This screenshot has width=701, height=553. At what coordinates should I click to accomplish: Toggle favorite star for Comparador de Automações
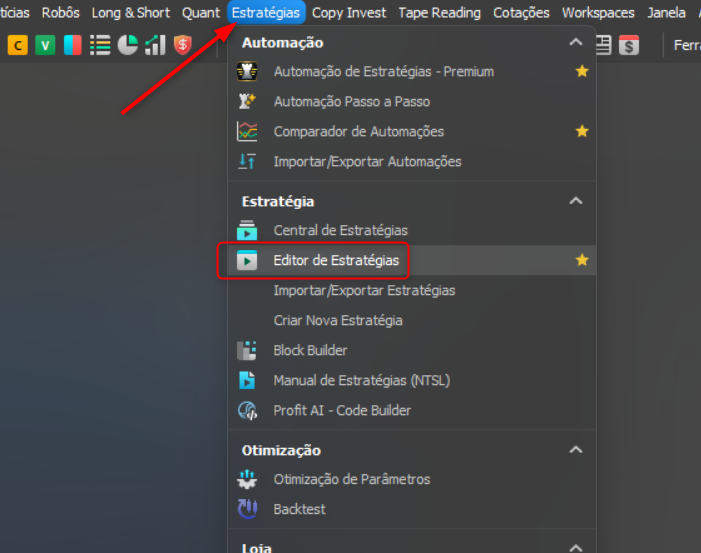(582, 131)
